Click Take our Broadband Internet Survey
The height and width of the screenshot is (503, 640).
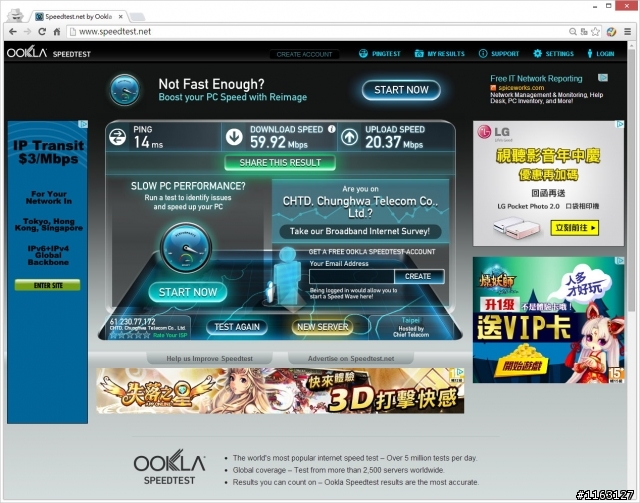tap(360, 231)
